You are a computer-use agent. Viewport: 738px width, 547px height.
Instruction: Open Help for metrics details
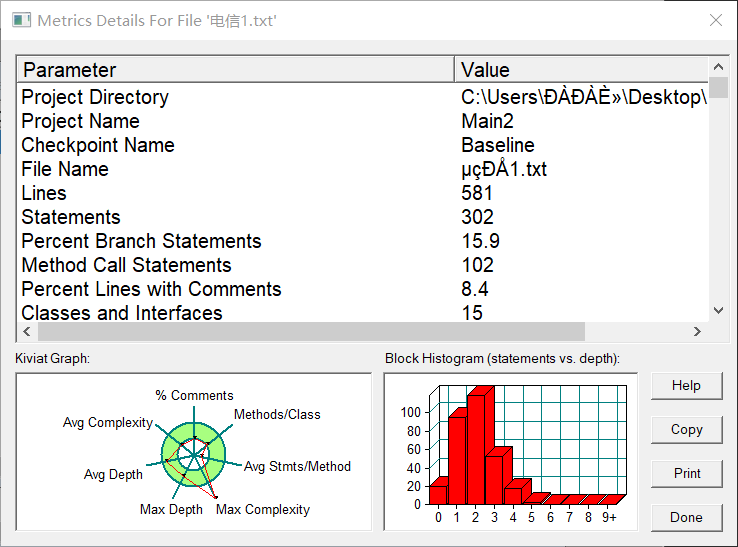coord(686,386)
